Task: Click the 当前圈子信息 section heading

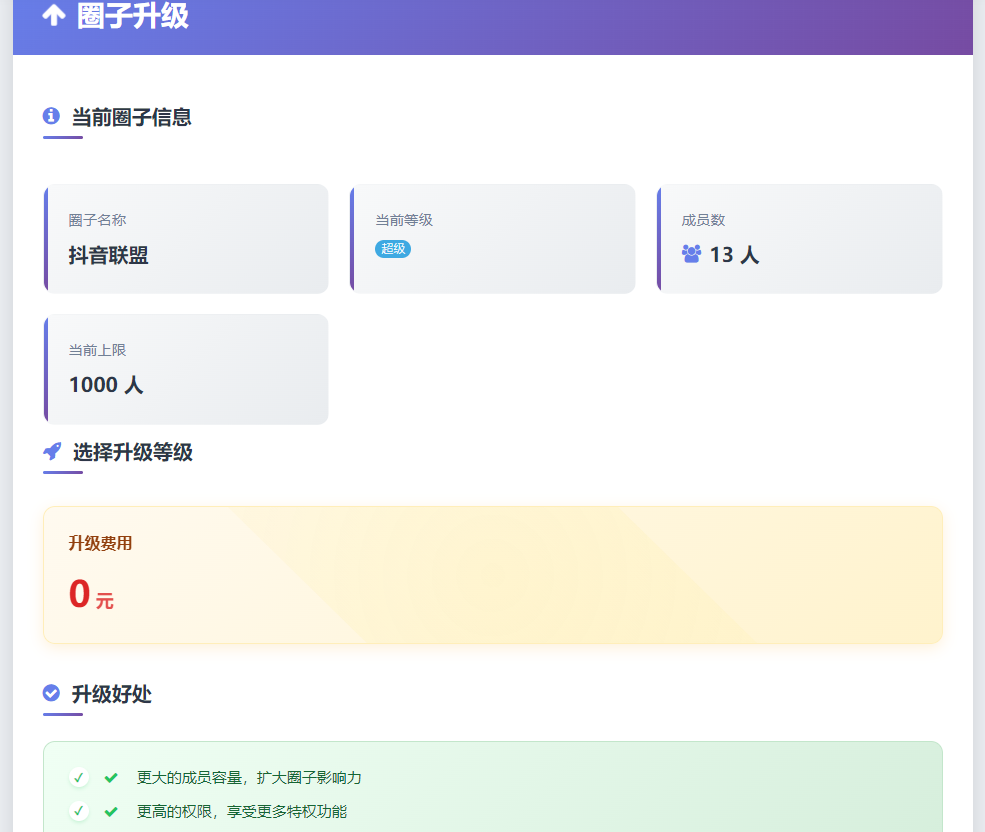Action: (x=131, y=117)
